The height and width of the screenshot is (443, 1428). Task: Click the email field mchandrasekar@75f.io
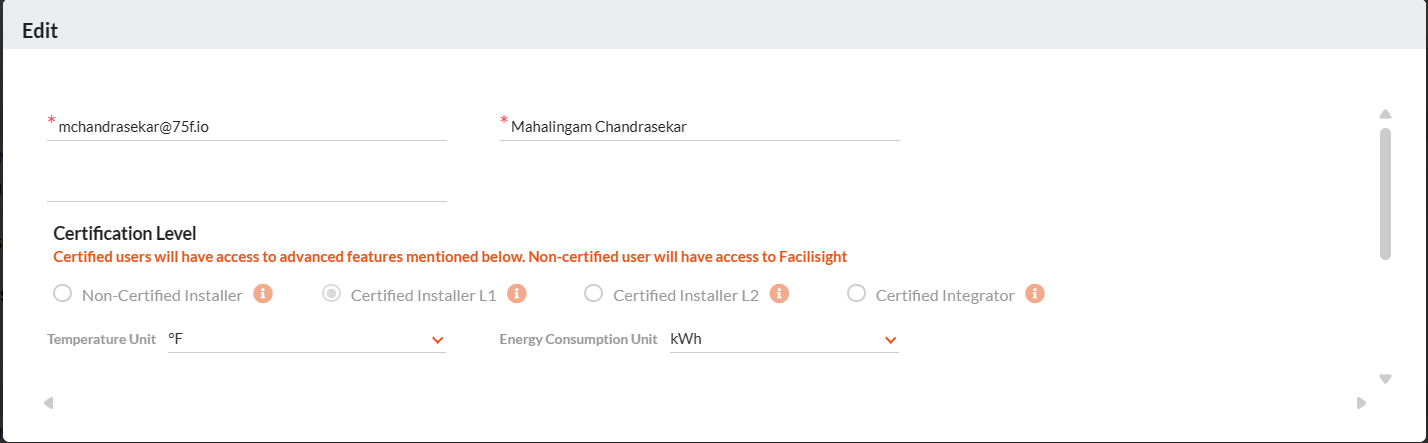point(247,127)
